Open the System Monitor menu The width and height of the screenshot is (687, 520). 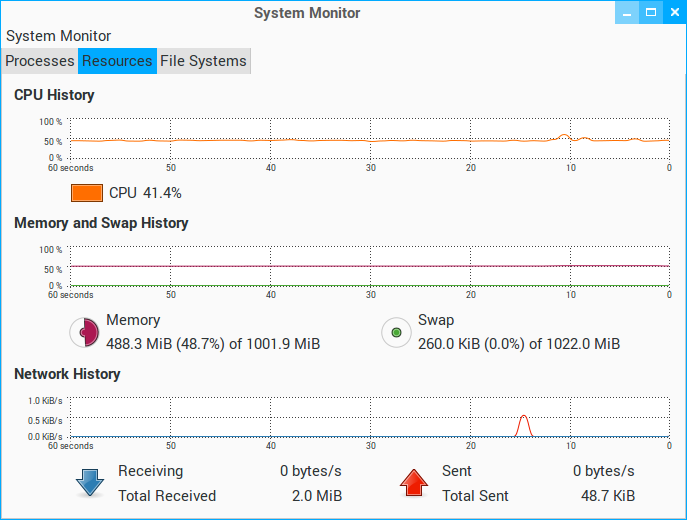pyautogui.click(x=58, y=36)
